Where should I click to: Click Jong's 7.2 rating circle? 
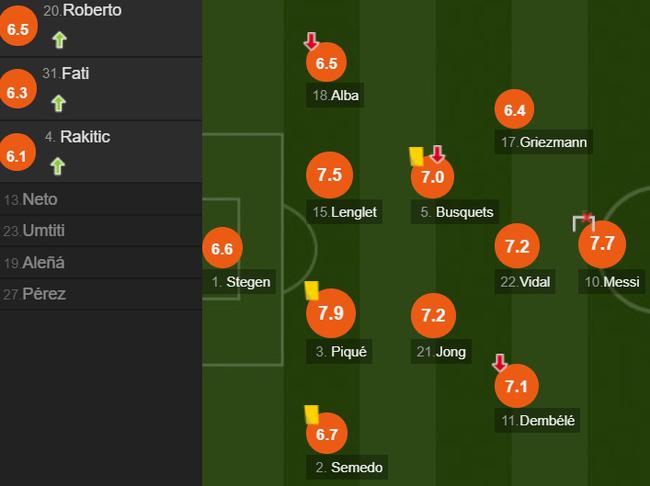[432, 315]
